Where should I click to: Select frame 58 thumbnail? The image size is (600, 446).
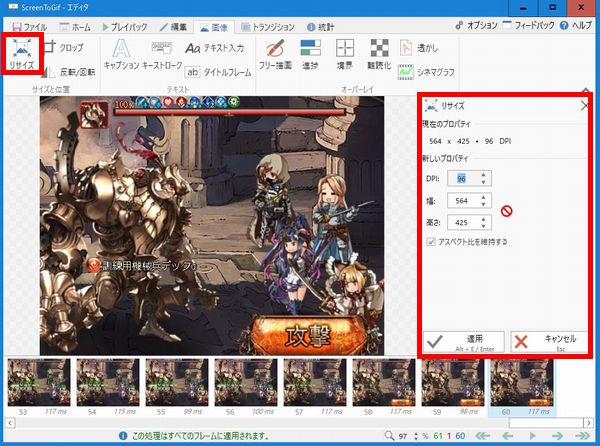click(384, 382)
